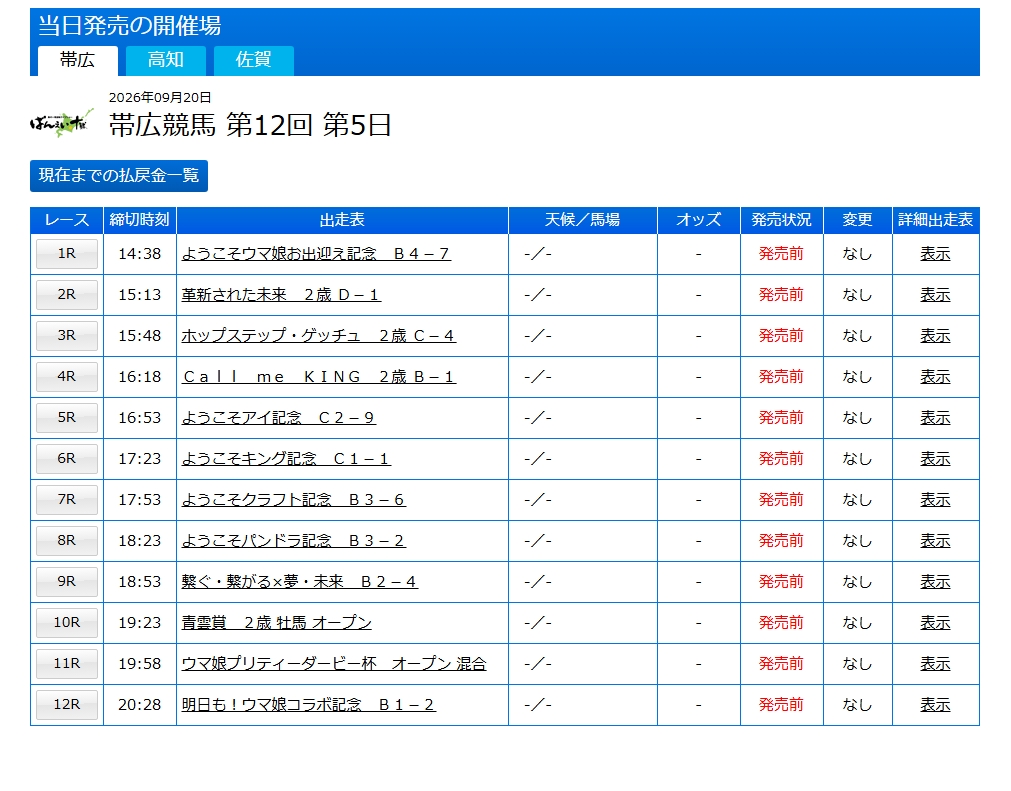Open 現在までの払戻金一覧 payout list
The width and height of the screenshot is (1011, 791).
point(119,175)
